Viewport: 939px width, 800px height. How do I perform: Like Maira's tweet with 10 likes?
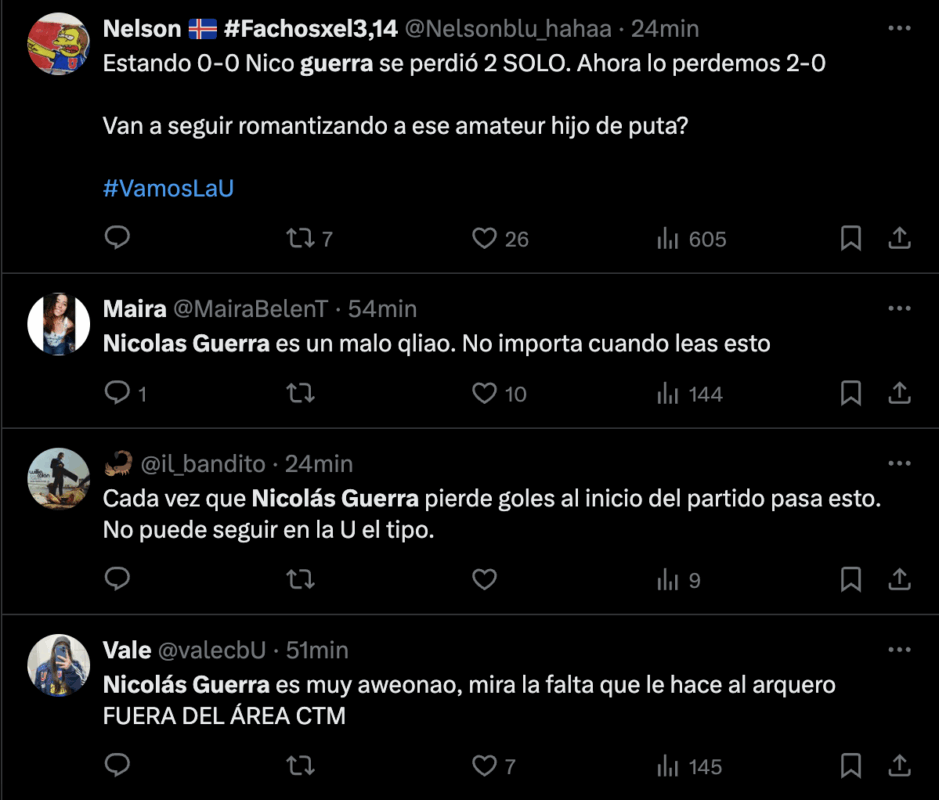tap(485, 393)
